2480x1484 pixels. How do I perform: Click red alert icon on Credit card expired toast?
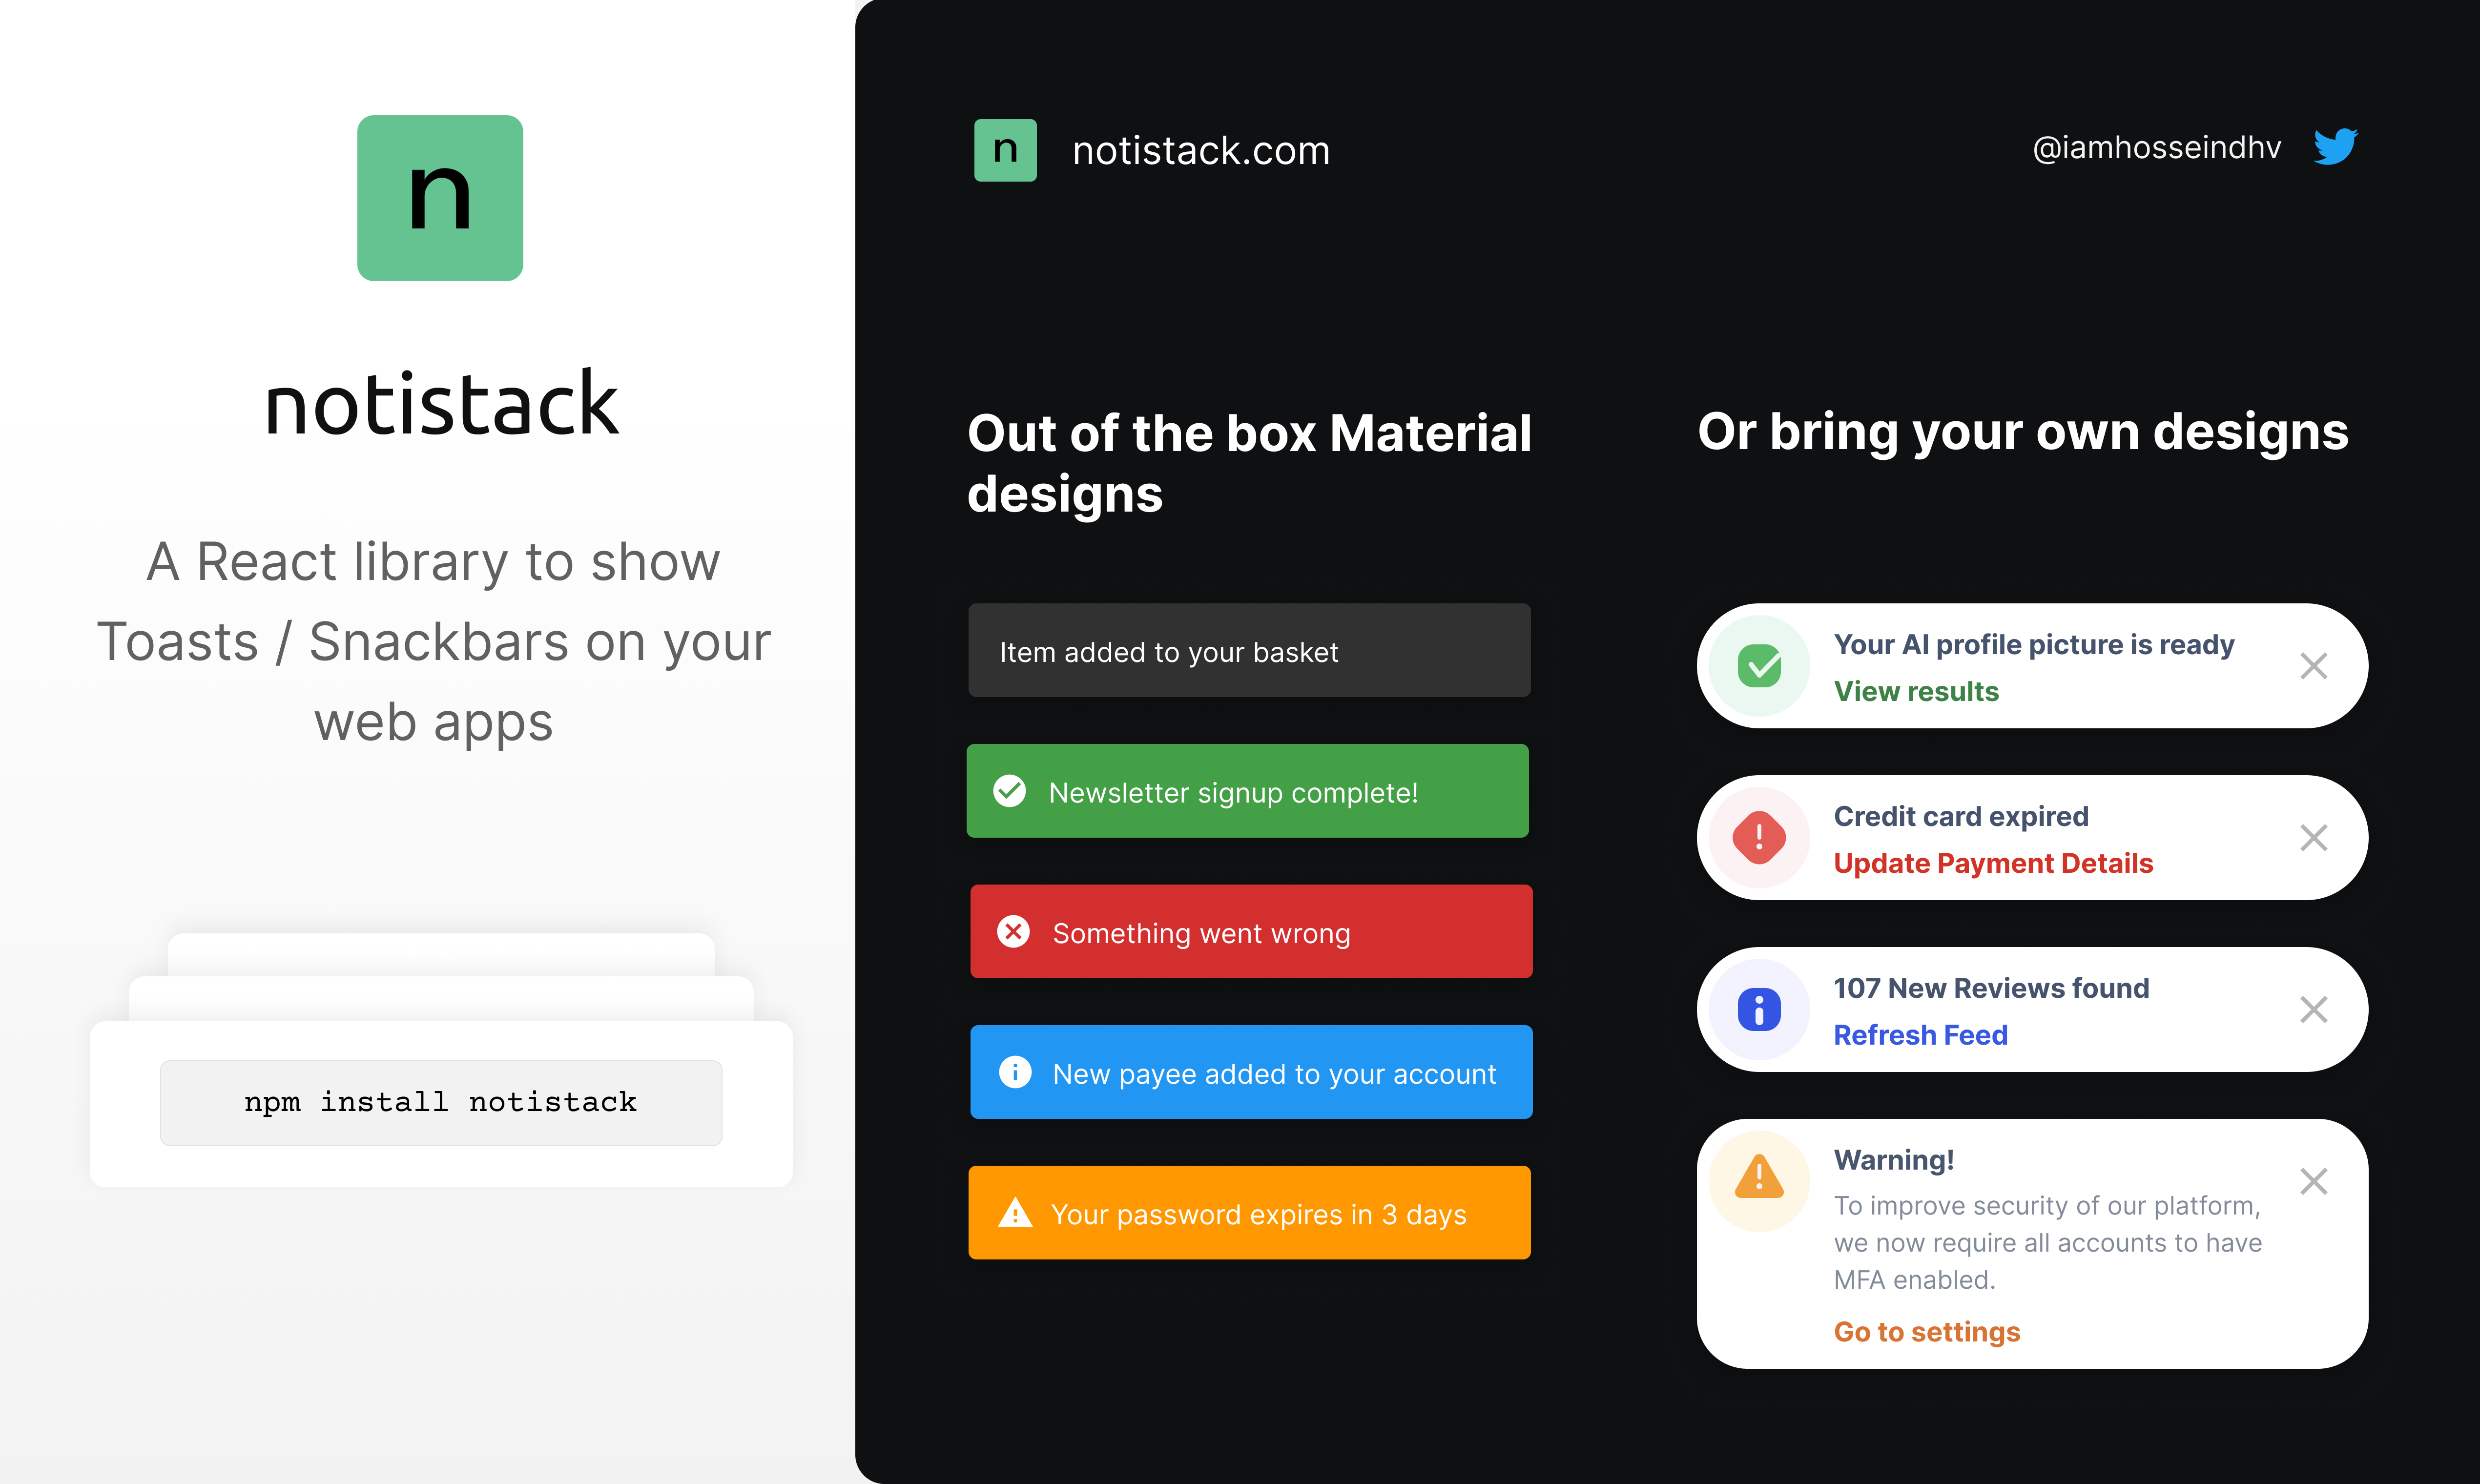(1759, 838)
